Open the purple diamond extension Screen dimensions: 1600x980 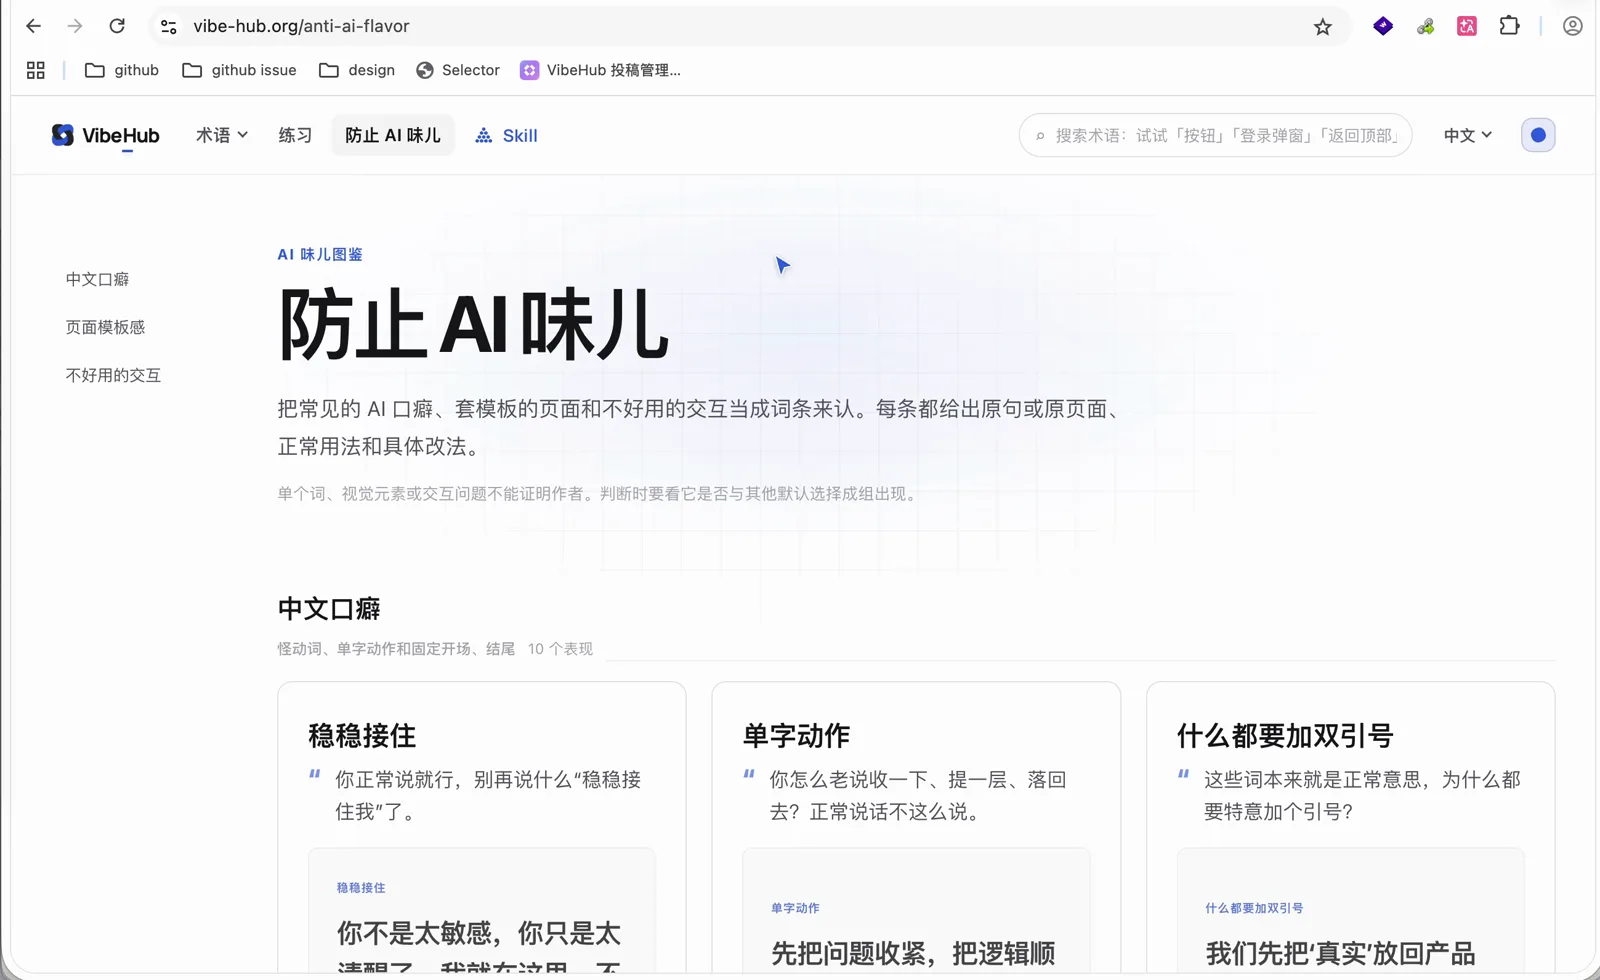click(1383, 26)
